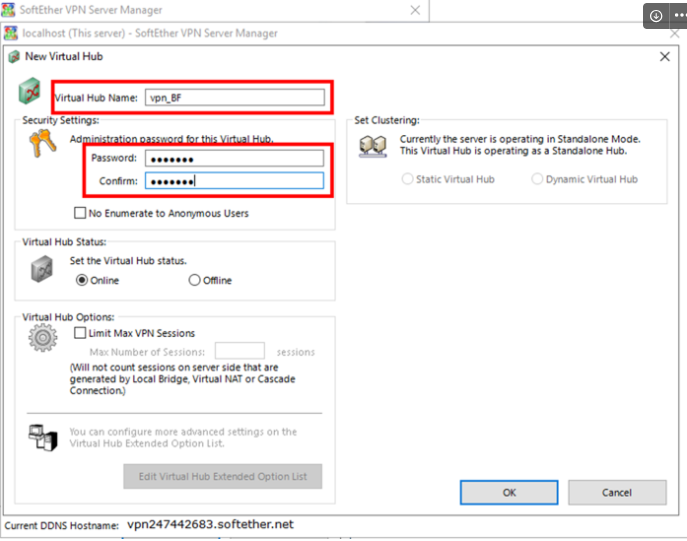
Task: Enable No Enumerate to Anonymous Users checkbox
Action: (81, 213)
